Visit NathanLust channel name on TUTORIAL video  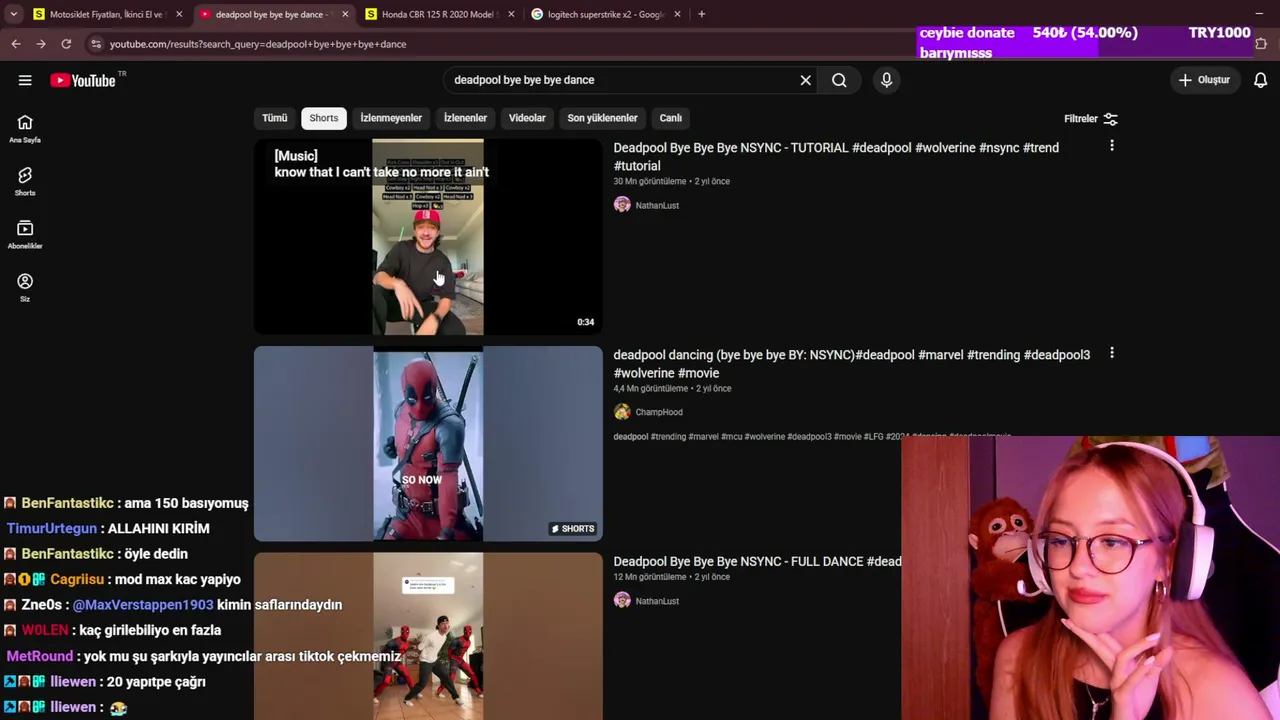(657, 205)
